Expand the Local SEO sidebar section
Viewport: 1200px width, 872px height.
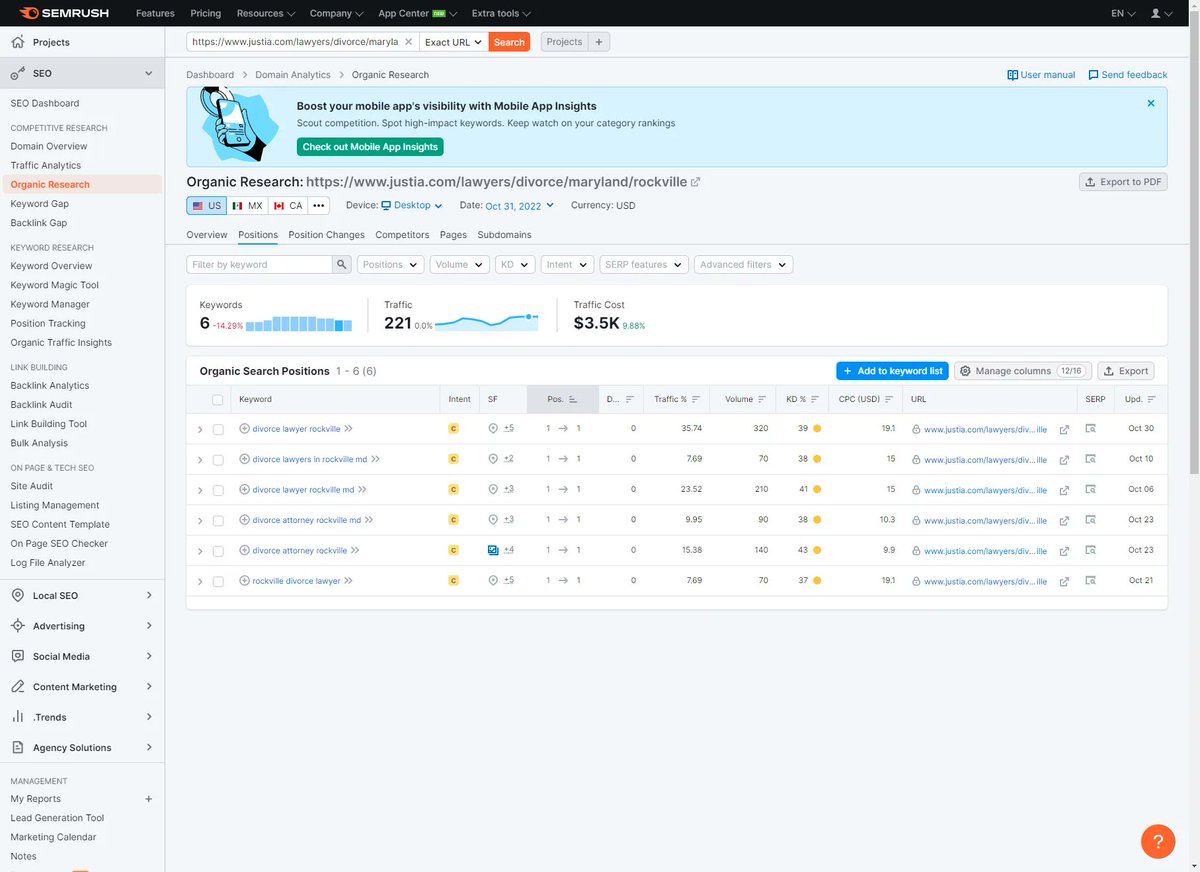[x=82, y=595]
